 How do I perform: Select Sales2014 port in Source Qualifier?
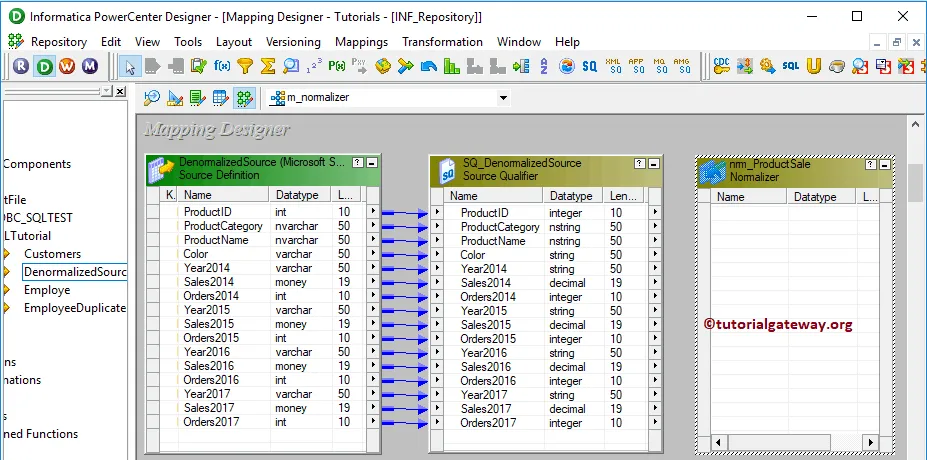543,283
